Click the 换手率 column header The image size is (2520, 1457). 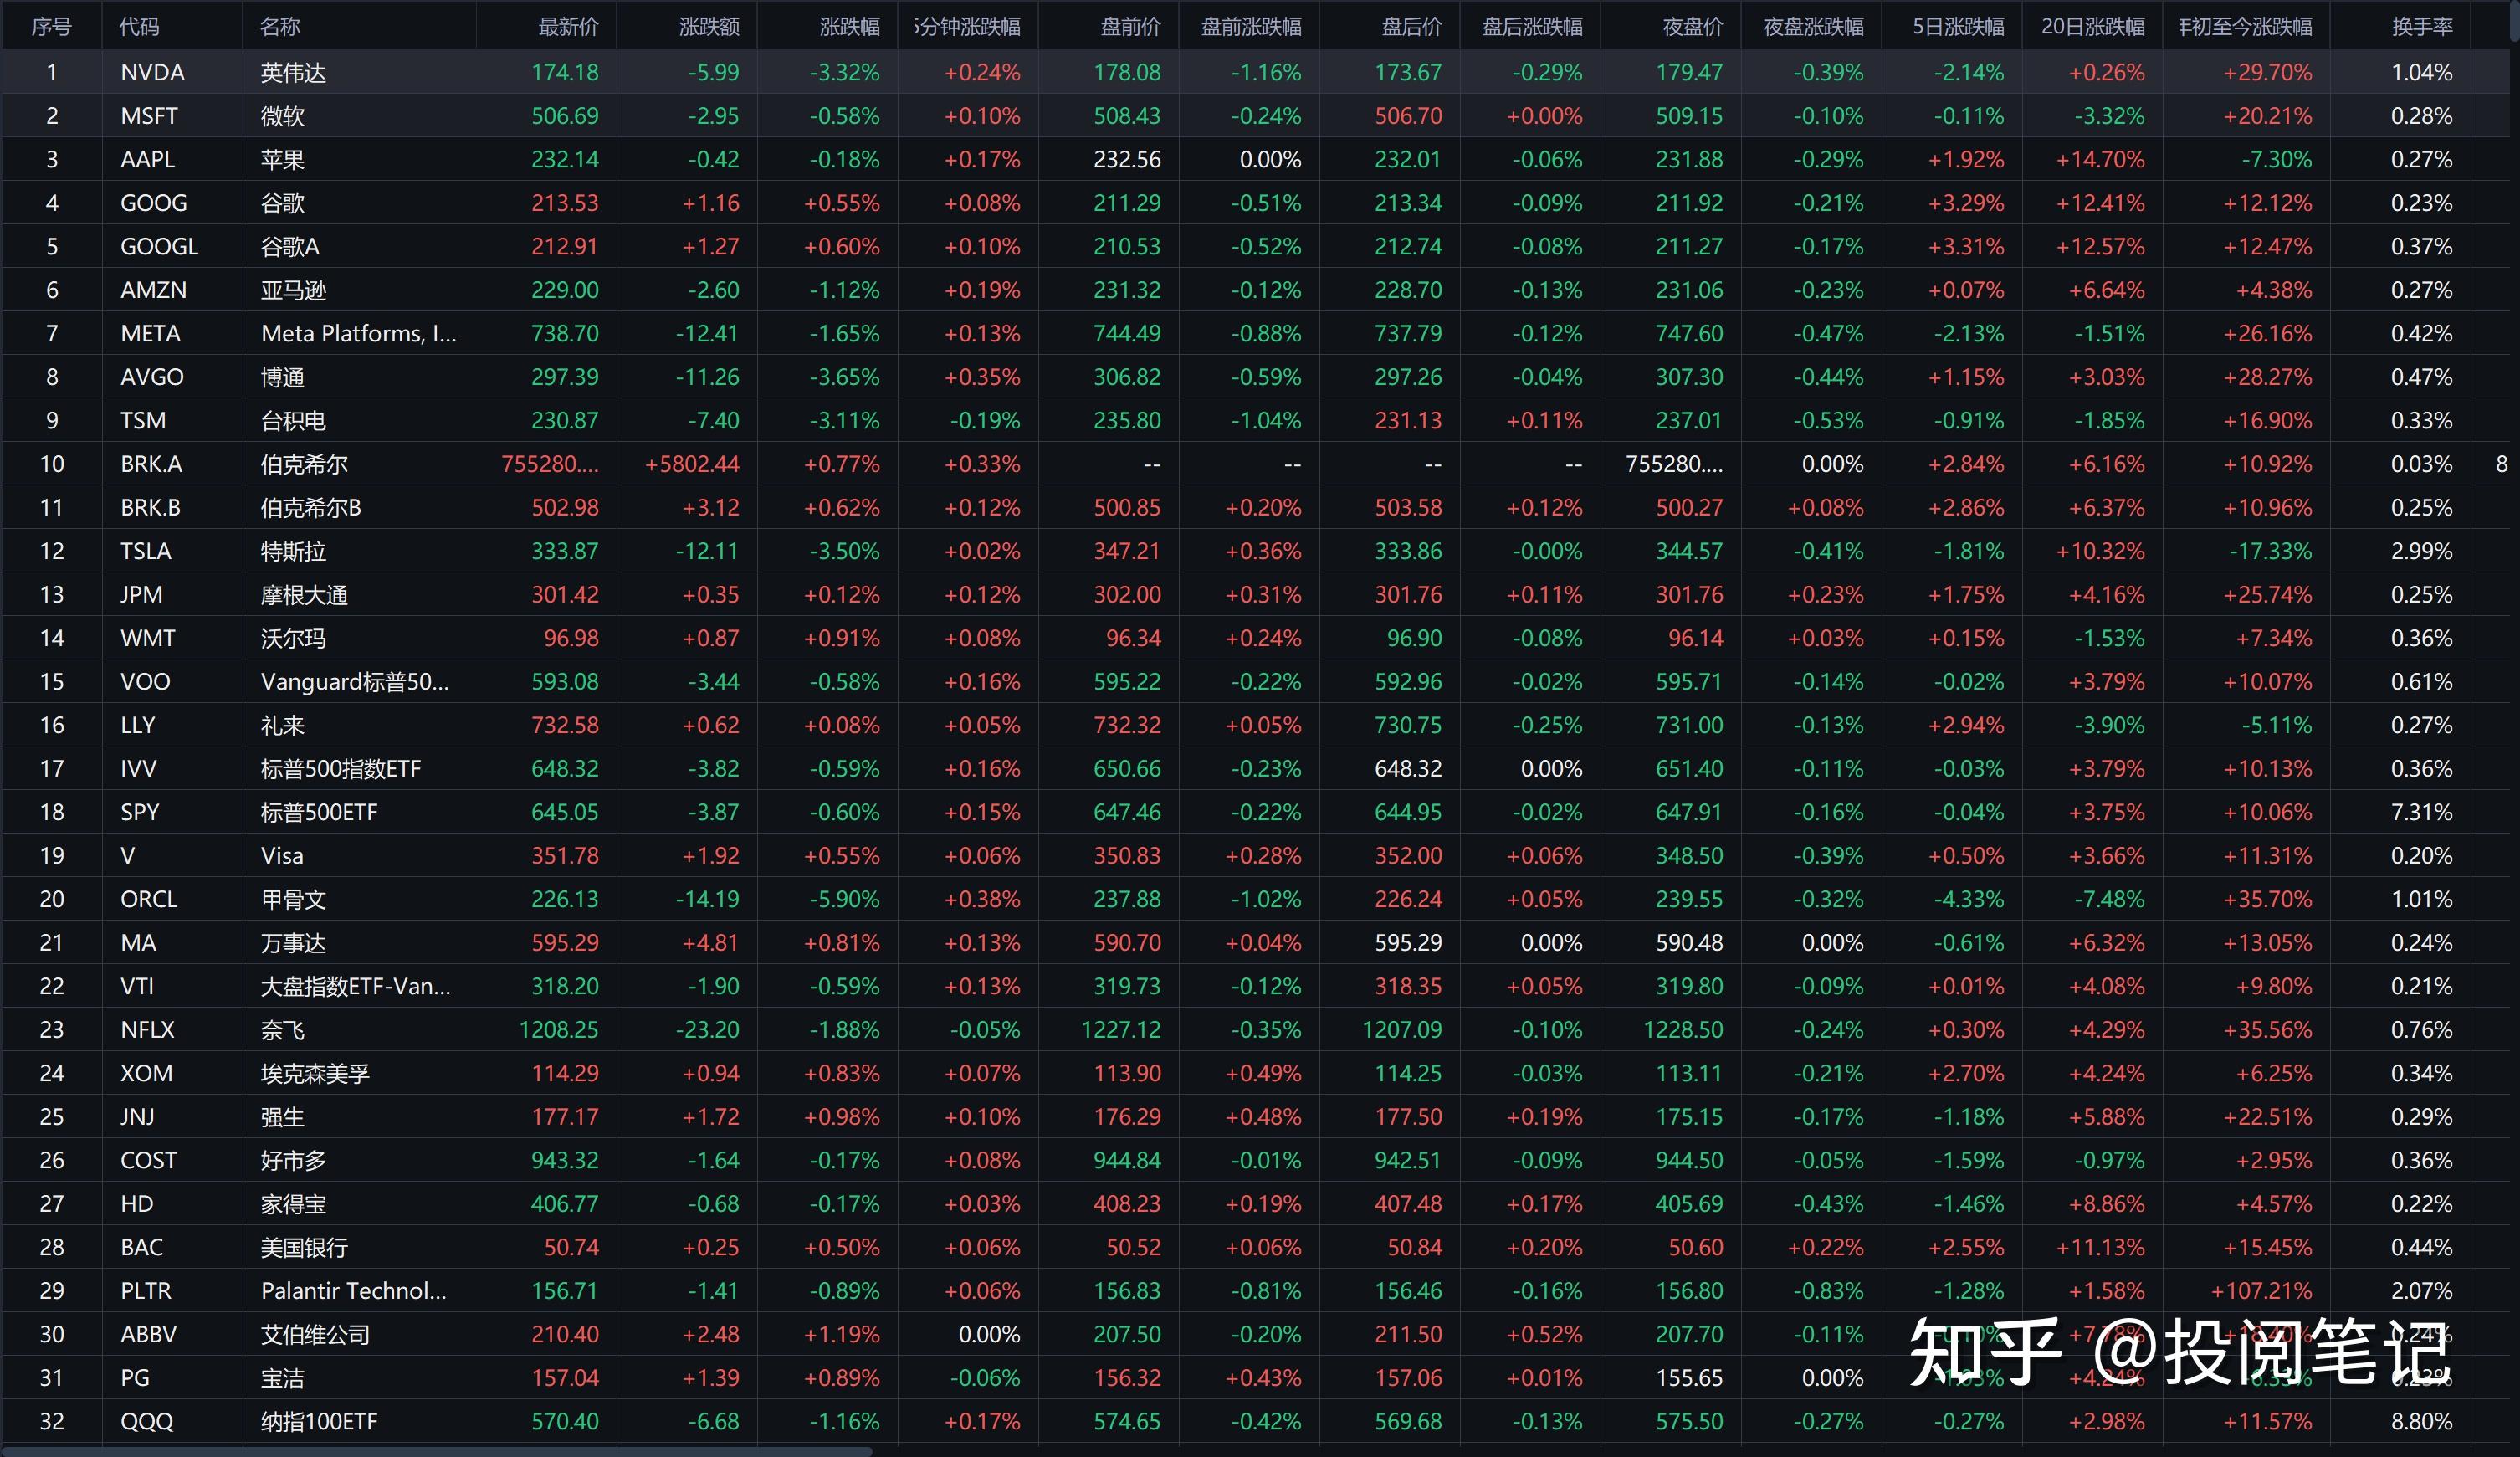[2421, 27]
